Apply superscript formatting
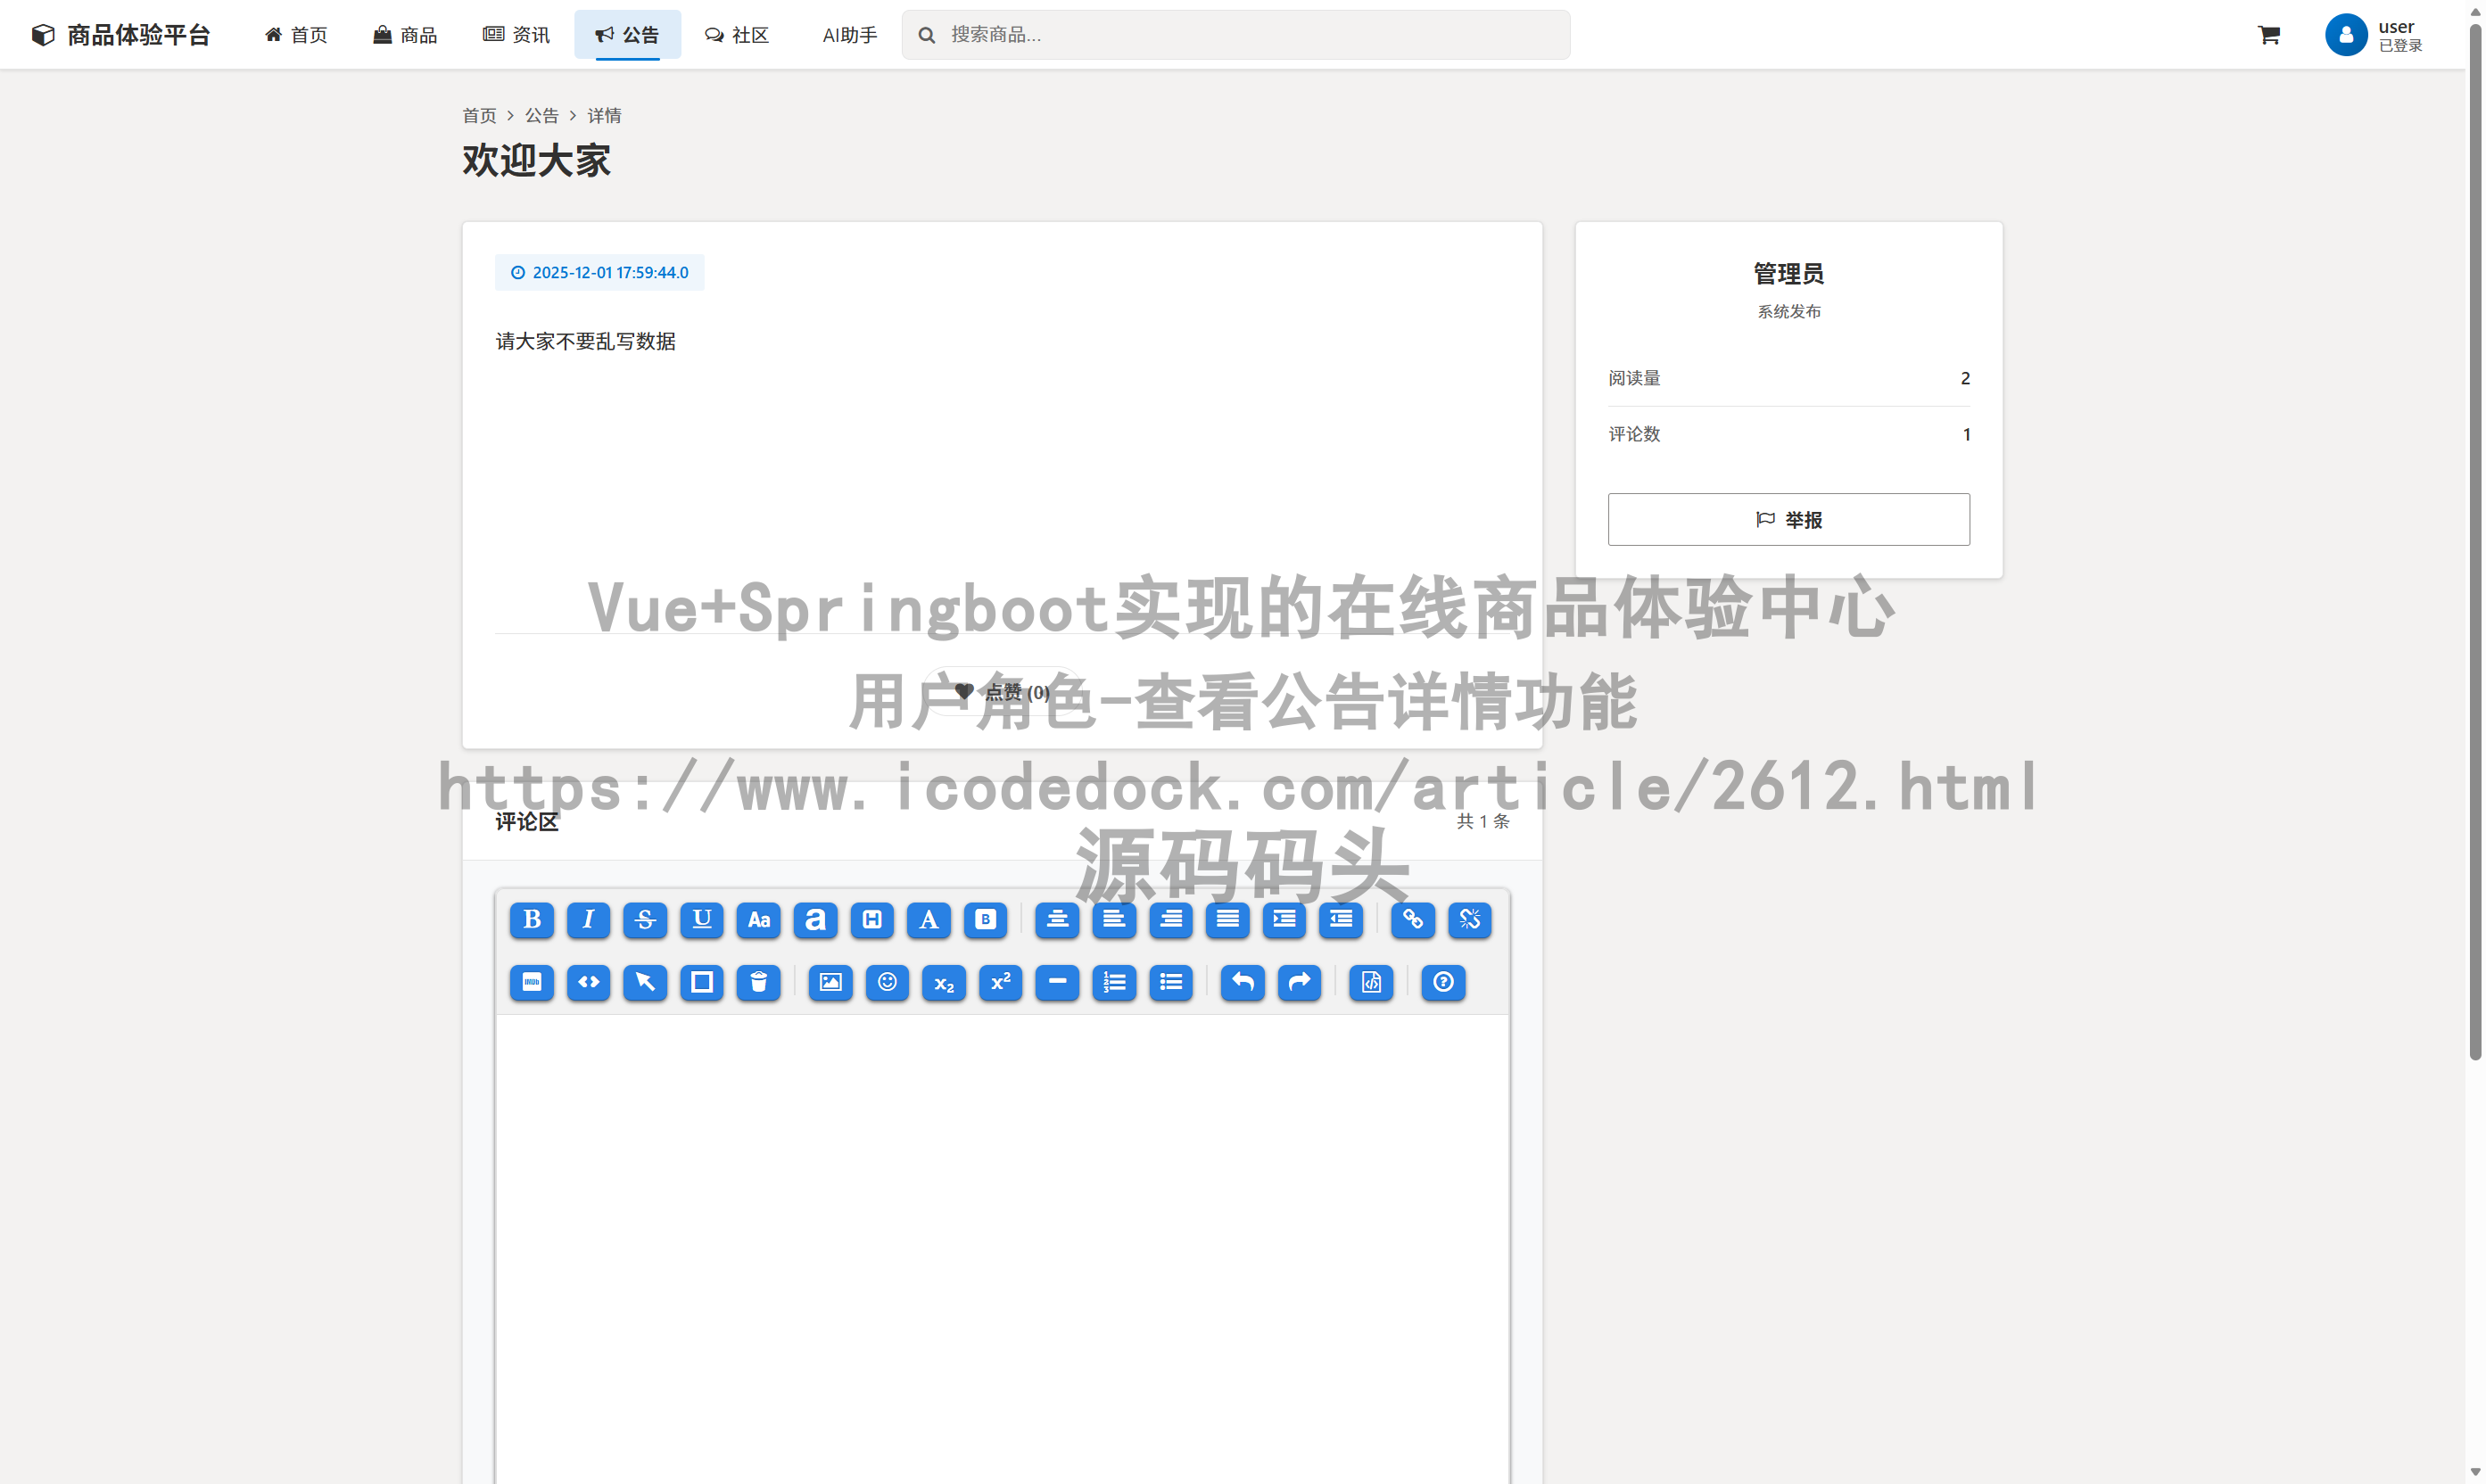 (1000, 983)
